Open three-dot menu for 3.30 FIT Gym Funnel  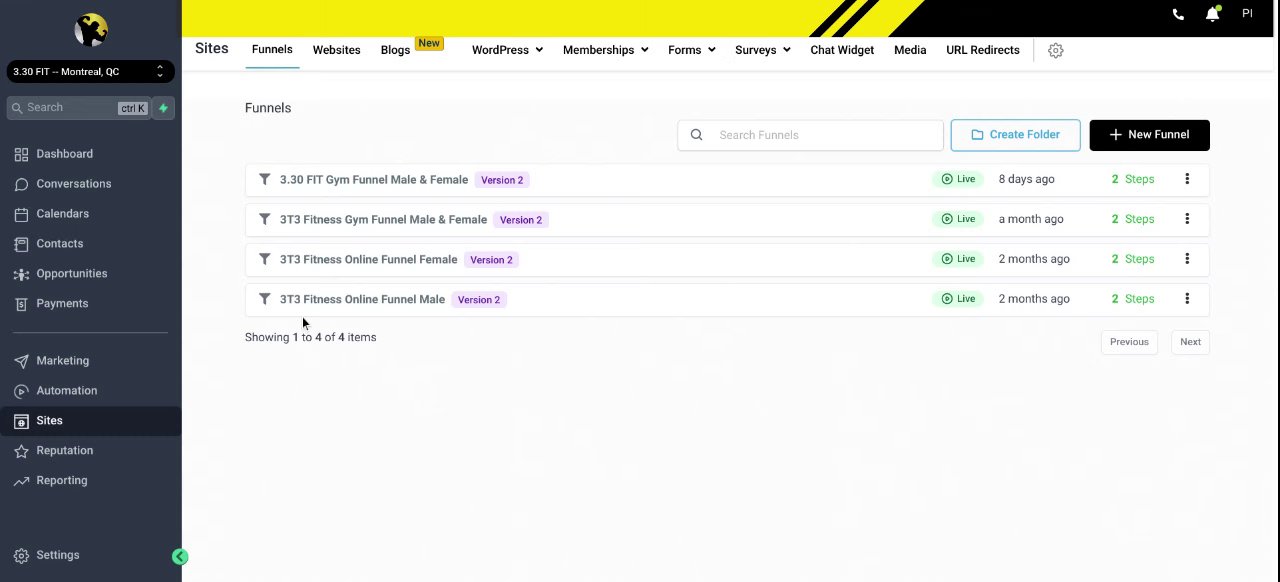tap(1187, 179)
